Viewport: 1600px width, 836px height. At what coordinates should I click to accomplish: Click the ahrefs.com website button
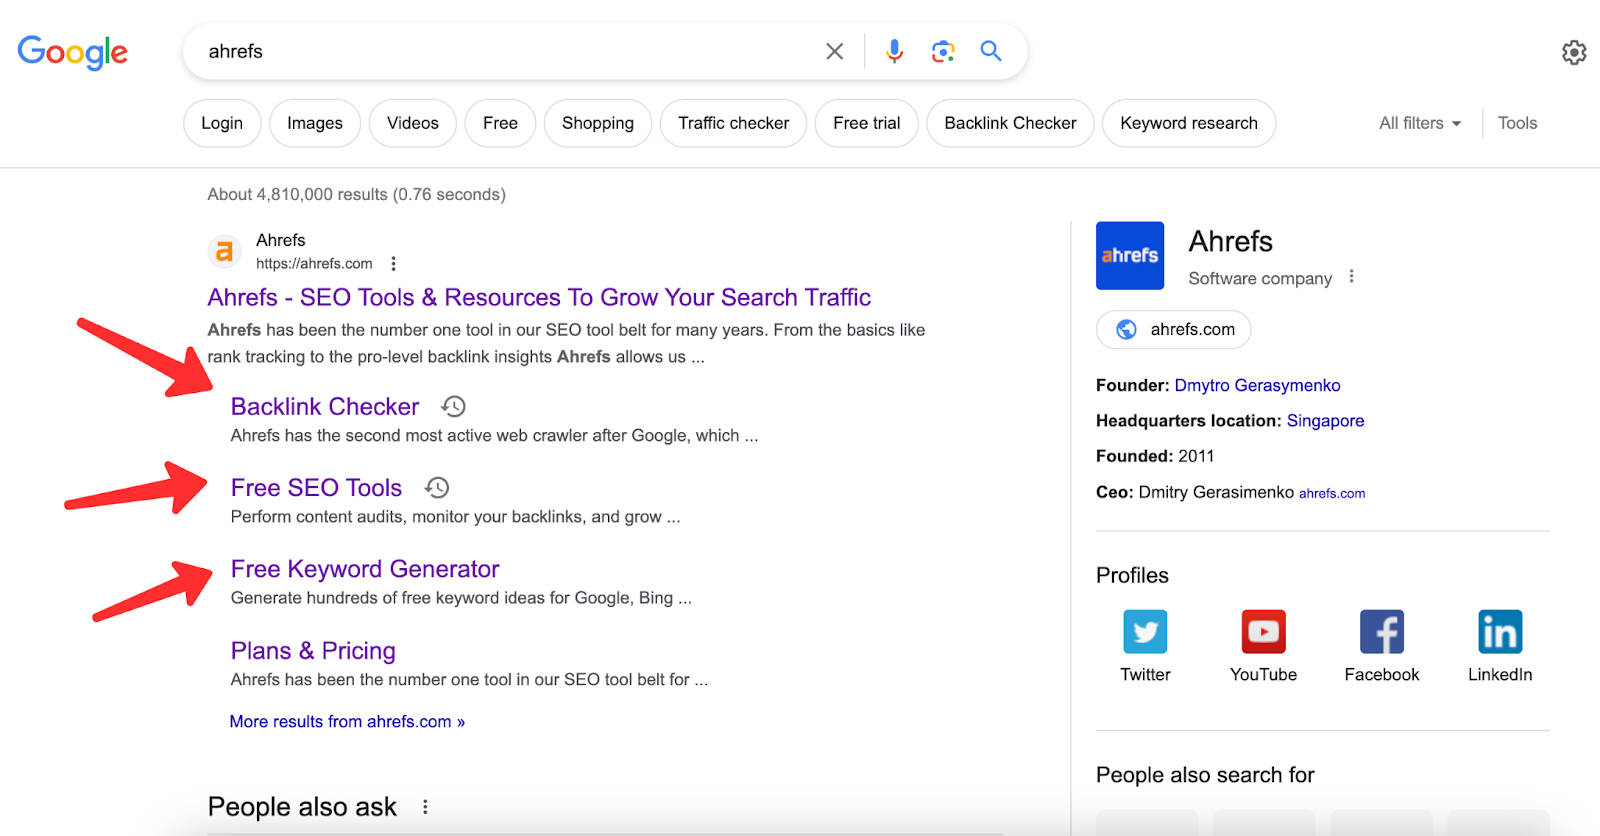click(x=1174, y=329)
